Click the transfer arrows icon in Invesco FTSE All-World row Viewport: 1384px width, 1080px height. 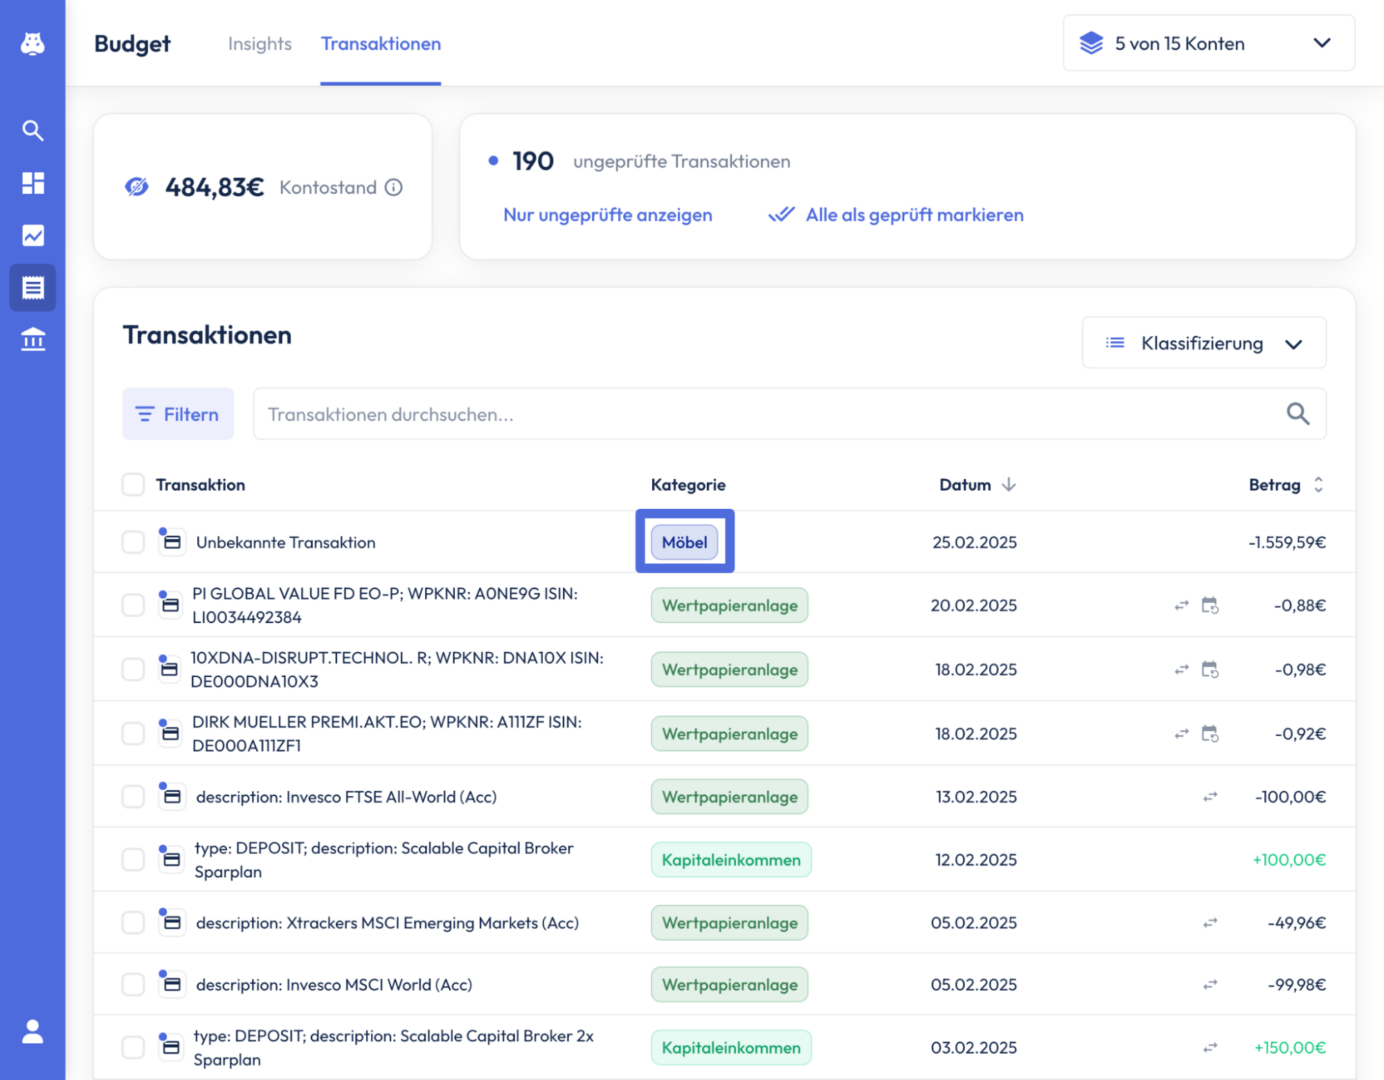point(1210,797)
